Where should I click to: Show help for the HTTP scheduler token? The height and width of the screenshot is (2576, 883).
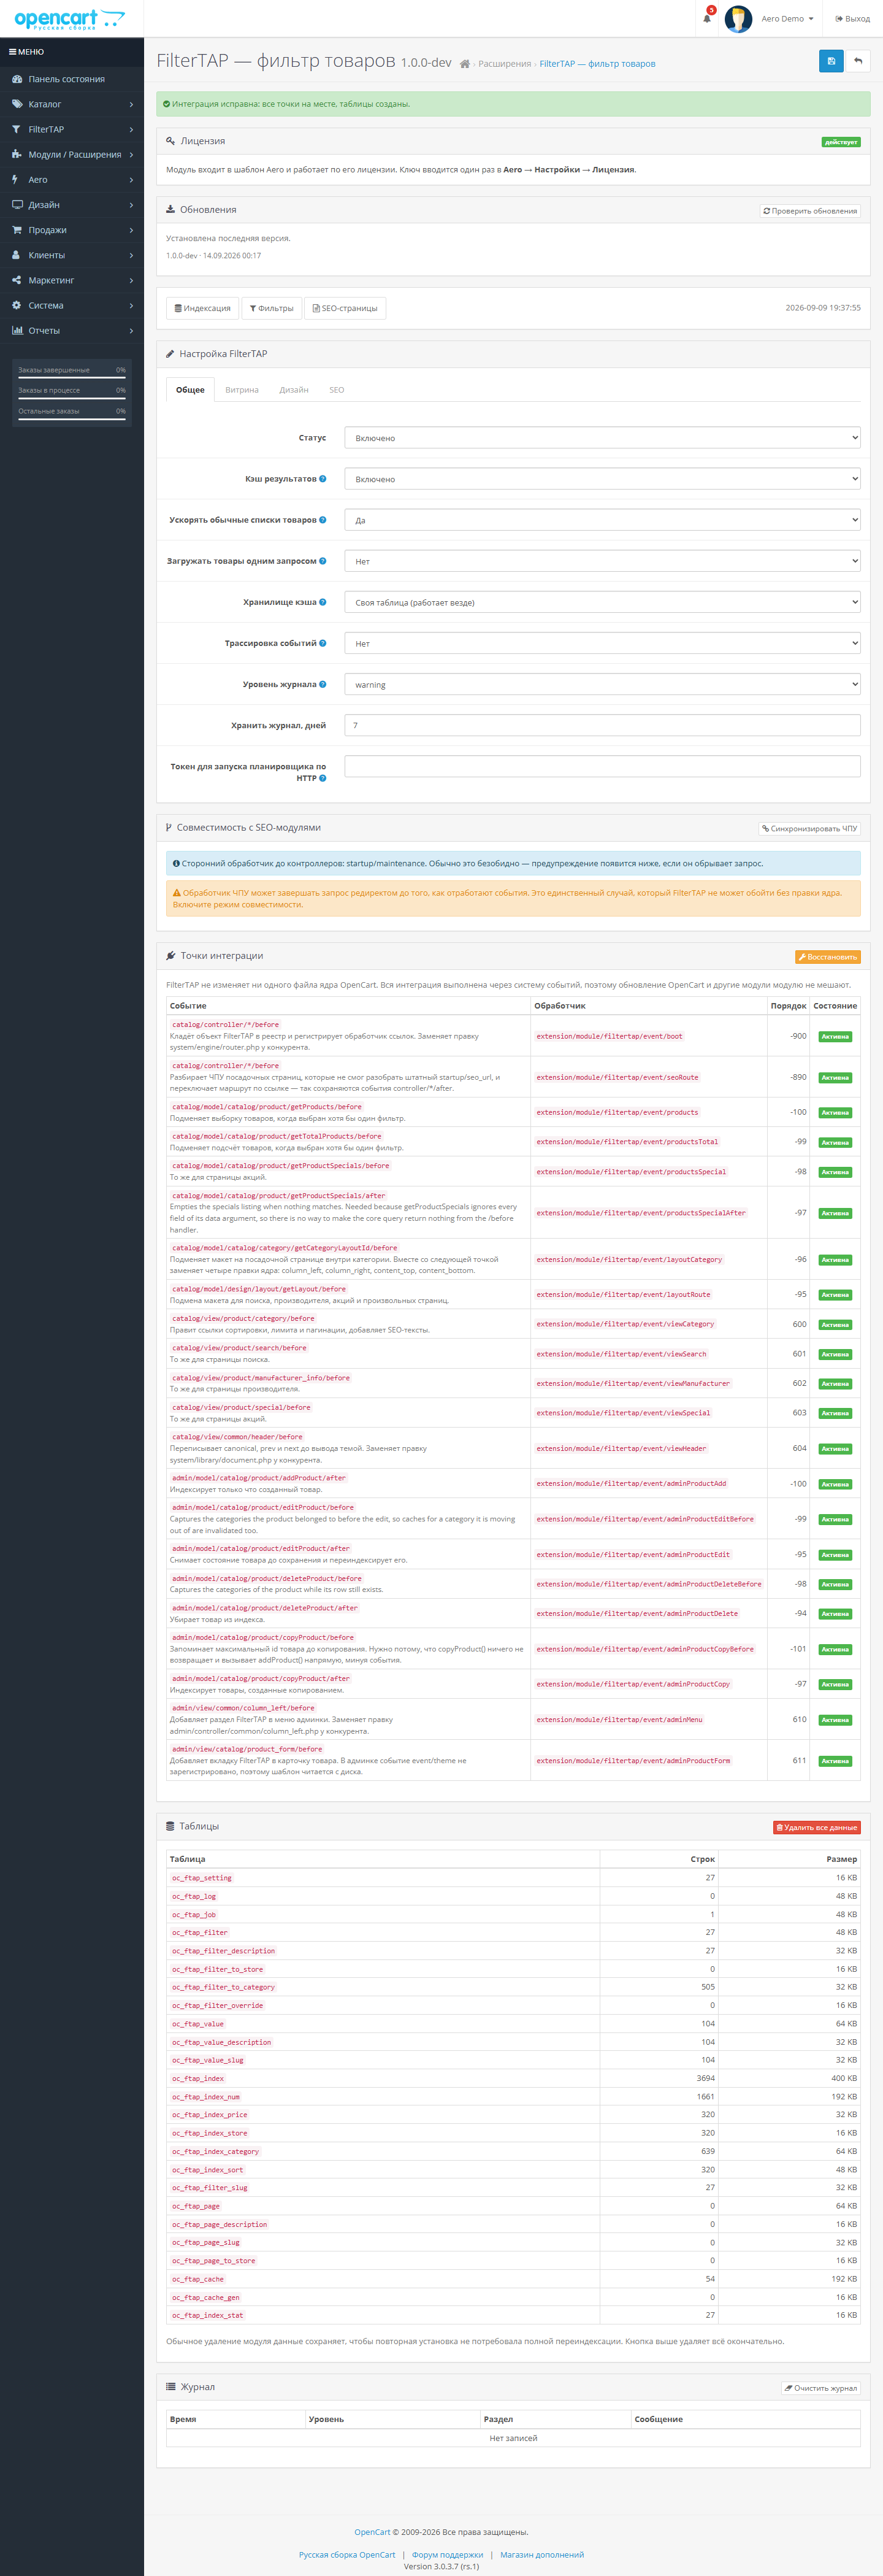tap(322, 778)
